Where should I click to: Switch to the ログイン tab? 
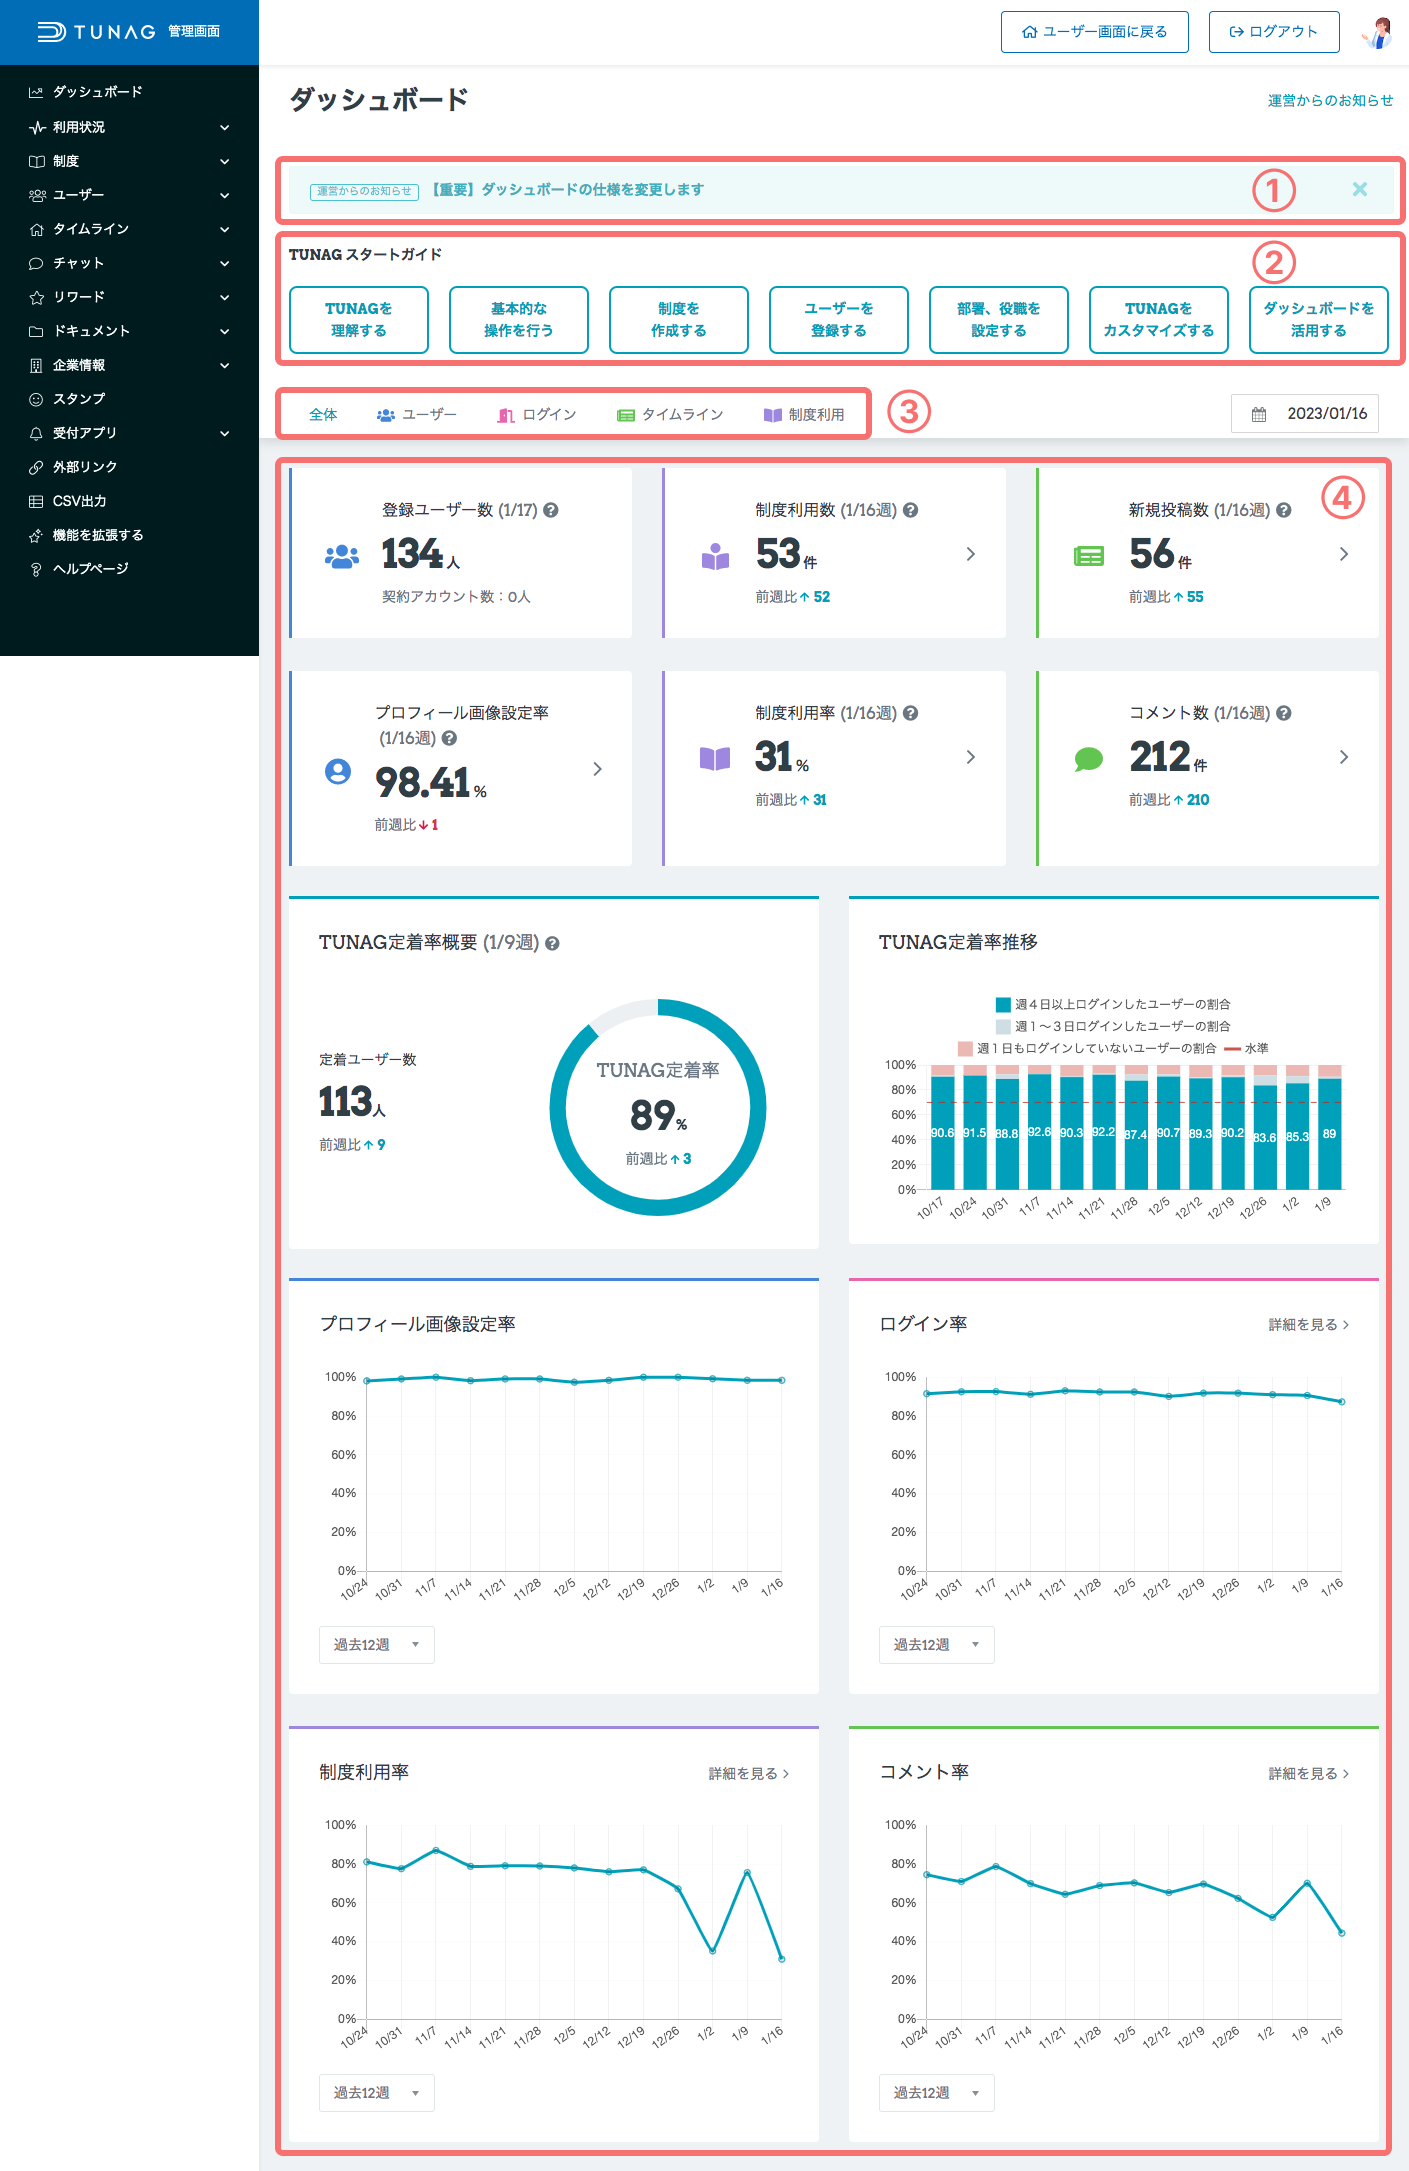click(x=537, y=415)
